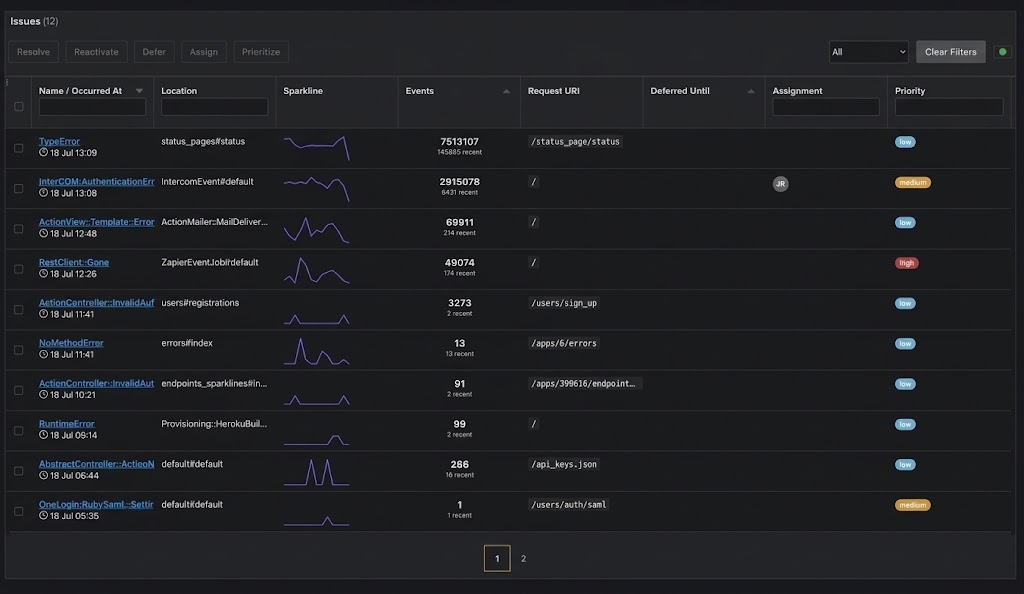Open the NoMethodError issue link
1024x594 pixels.
71,343
